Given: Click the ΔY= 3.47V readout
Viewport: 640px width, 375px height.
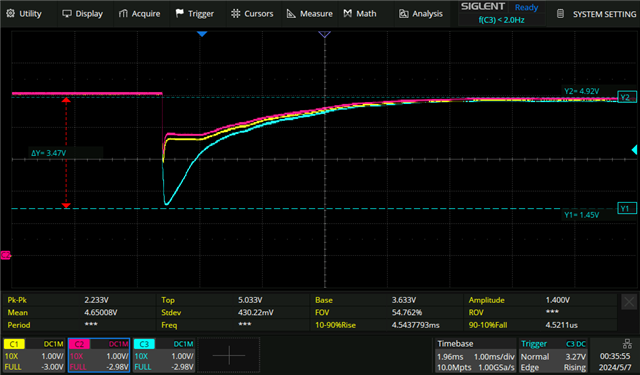Looking at the screenshot, I should click(x=49, y=153).
